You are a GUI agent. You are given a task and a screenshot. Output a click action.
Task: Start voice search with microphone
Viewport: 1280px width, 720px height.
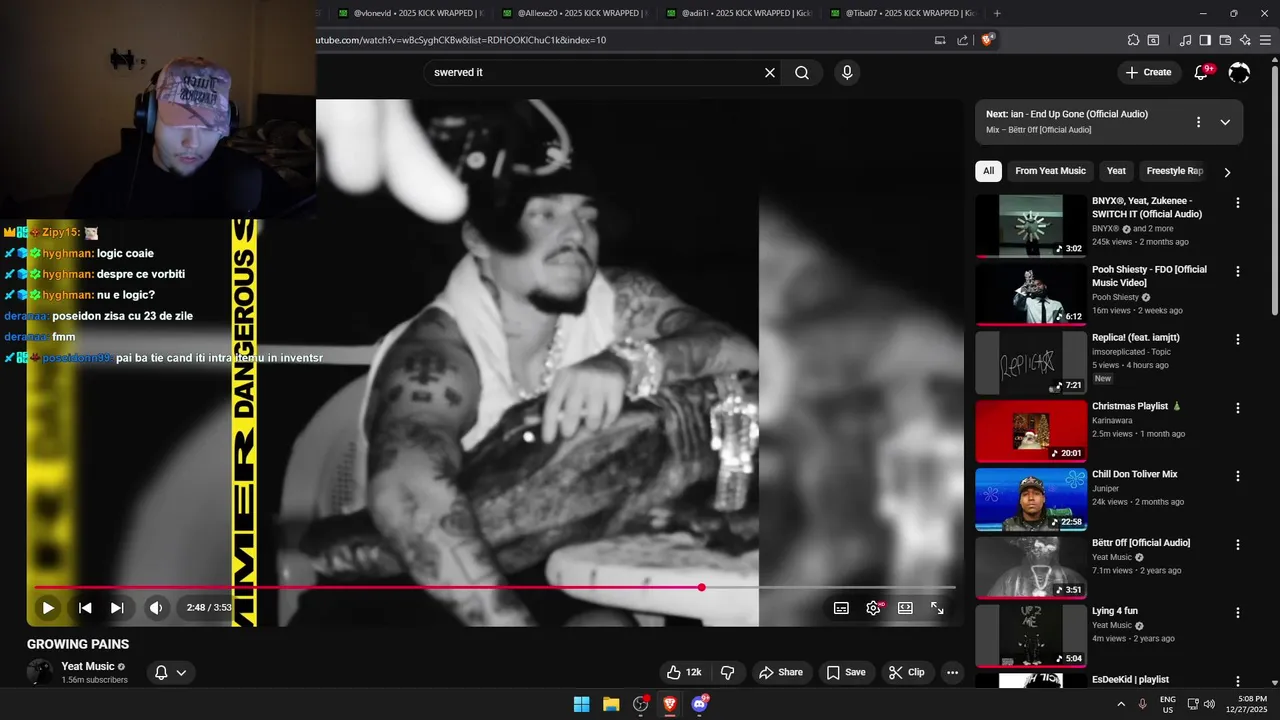(847, 73)
